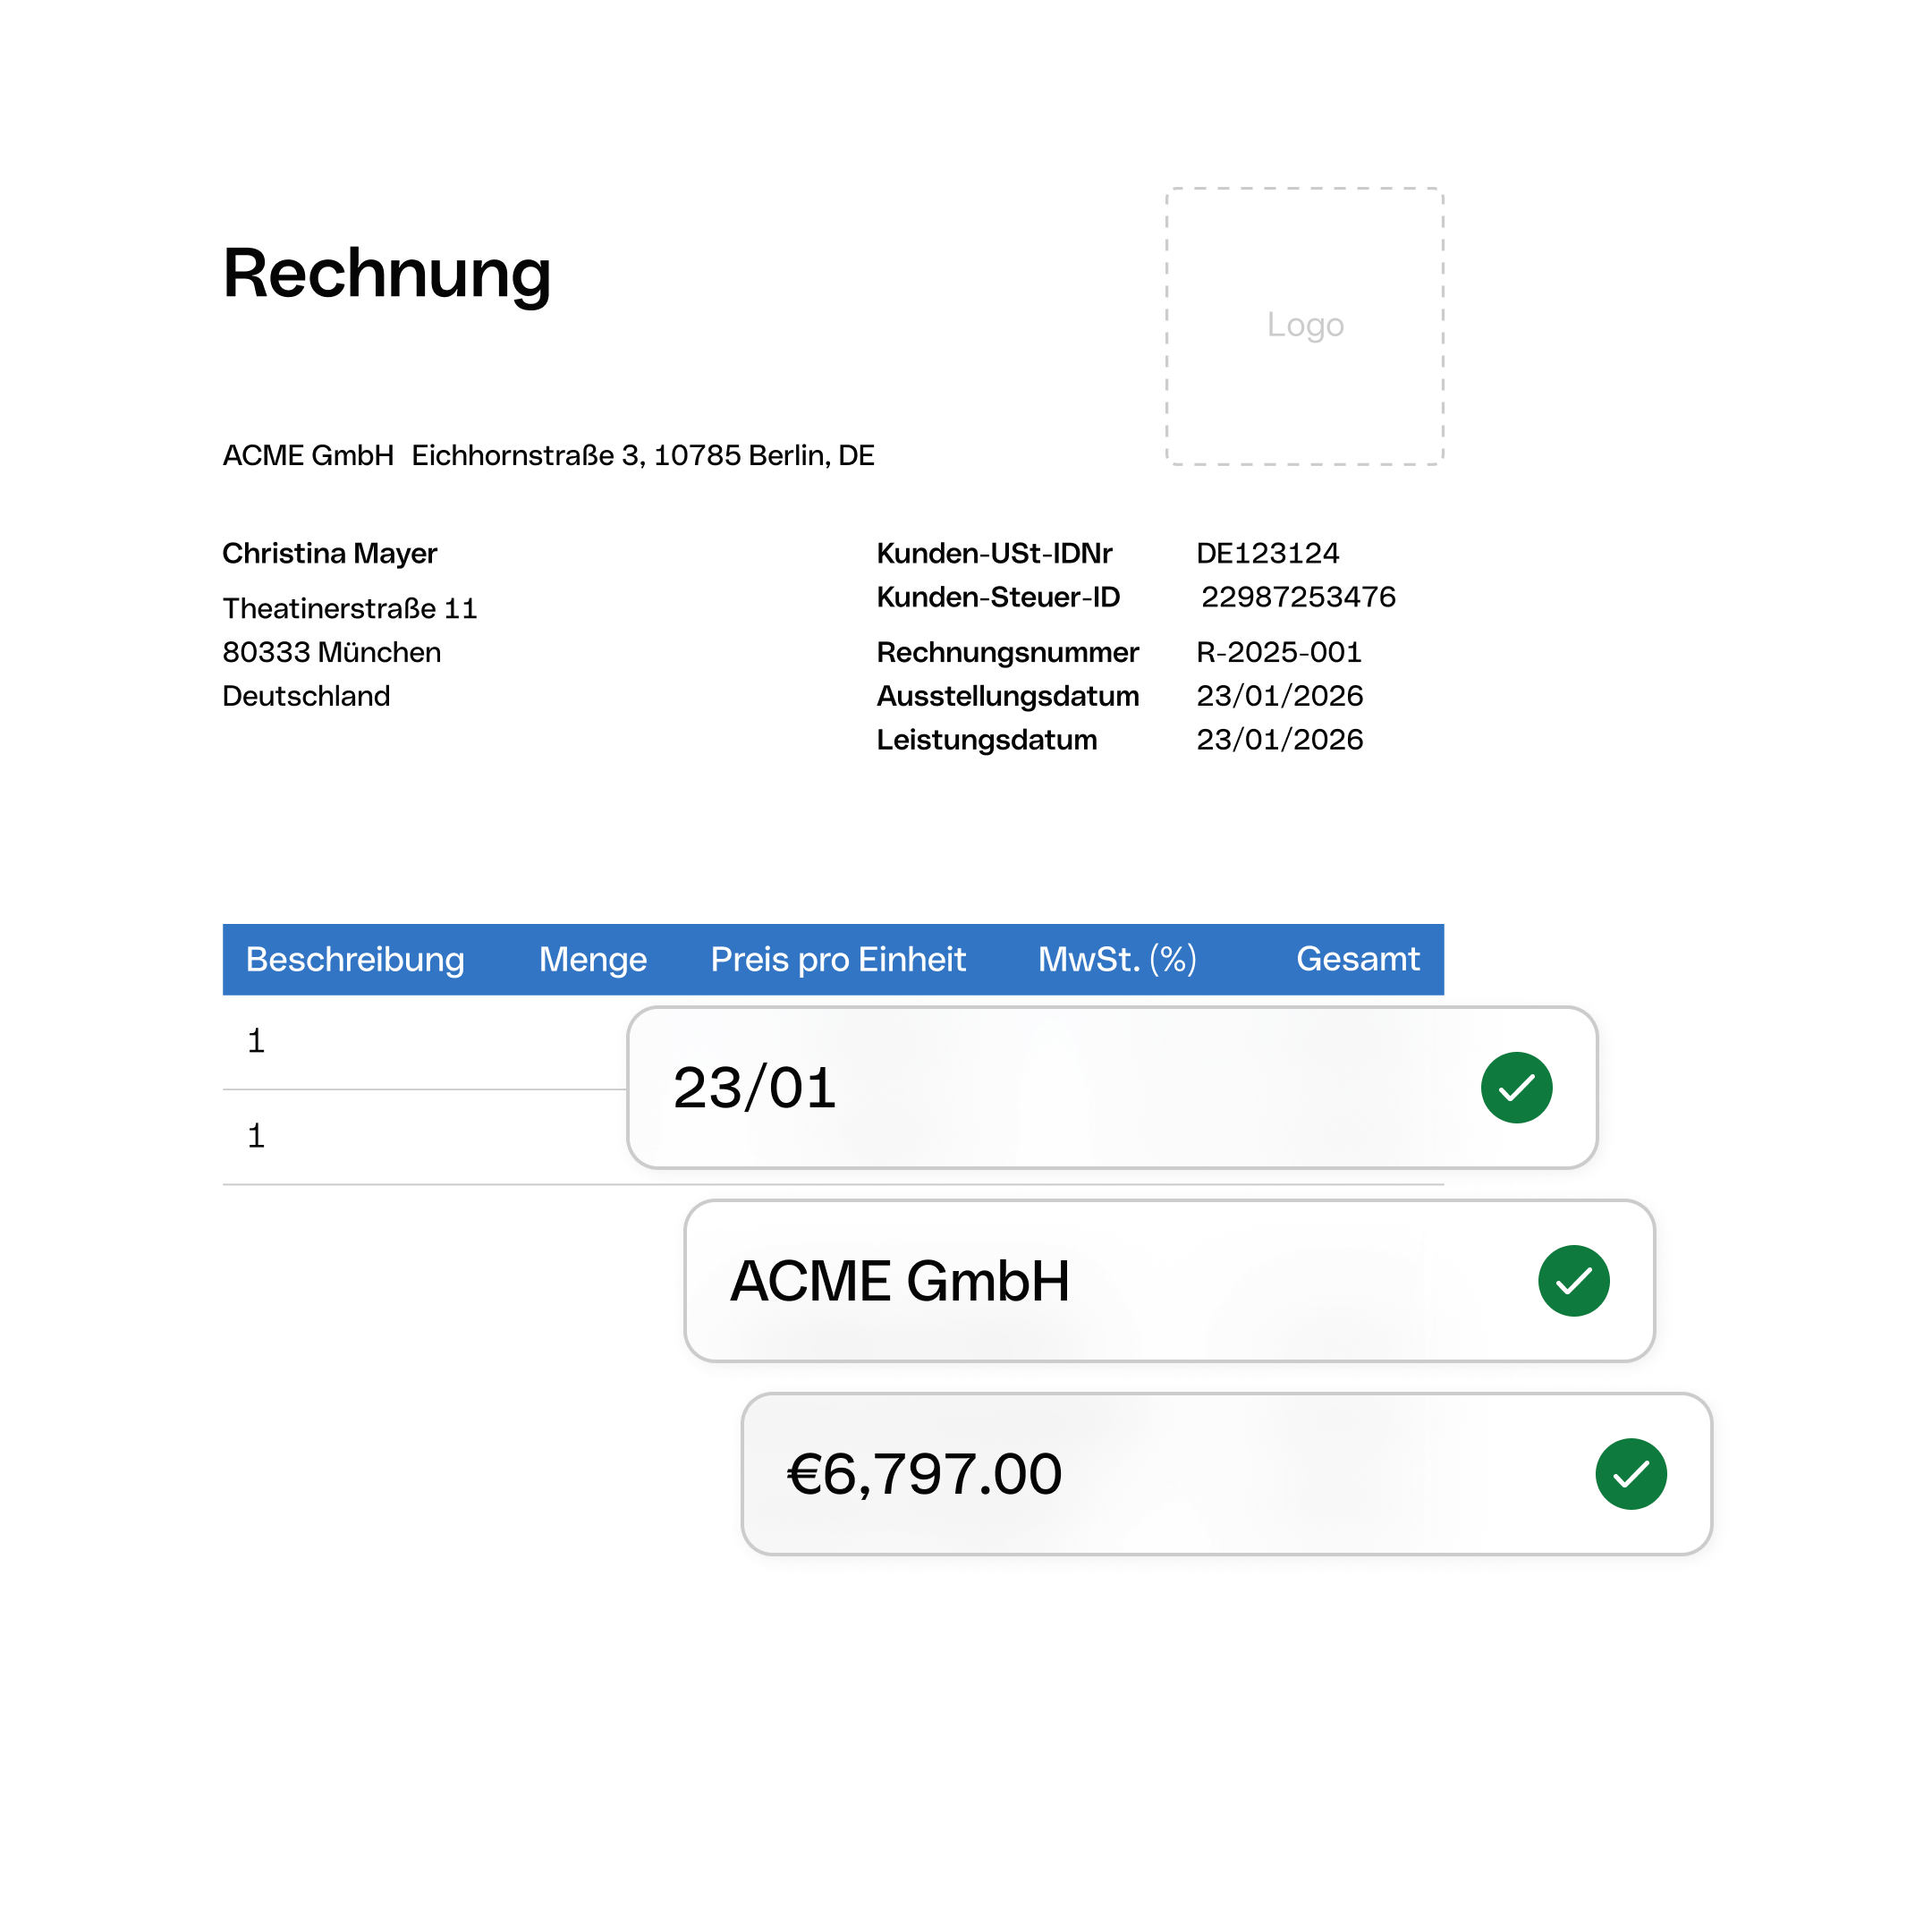Click the ACME GmbH sender name above address
The height and width of the screenshot is (1932, 1932).
pos(308,455)
